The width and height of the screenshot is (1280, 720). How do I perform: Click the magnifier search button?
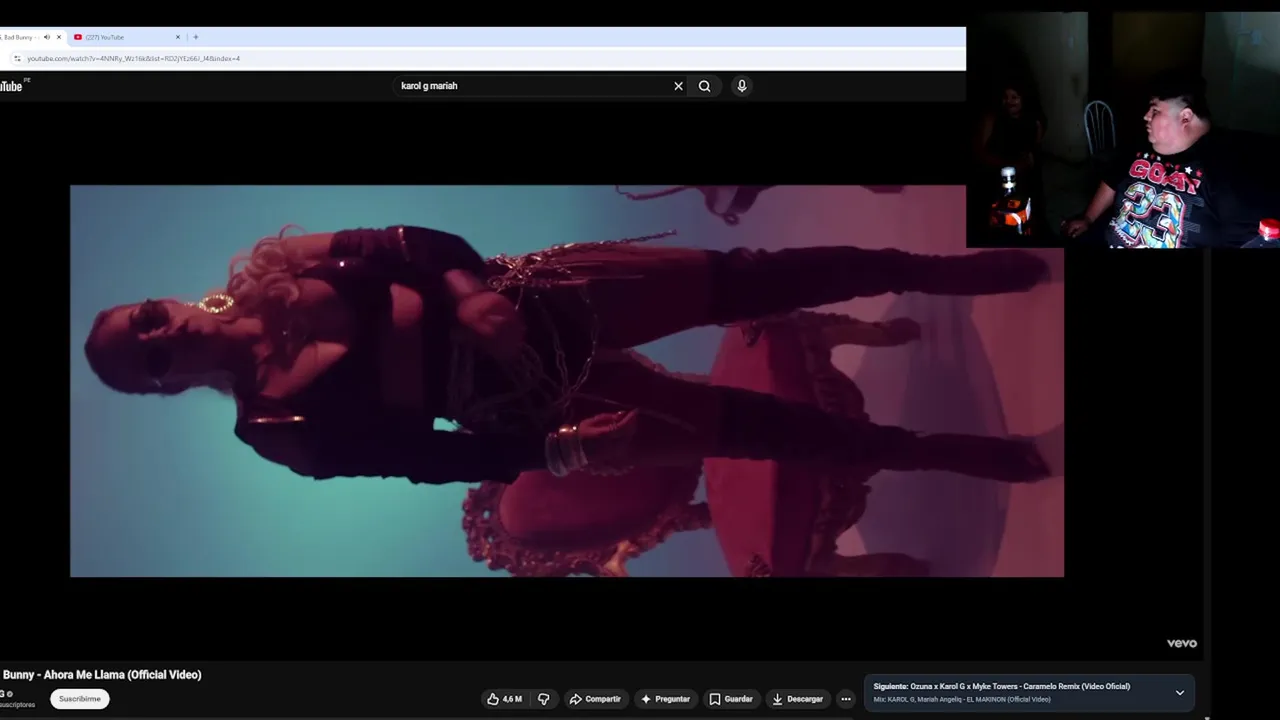point(705,86)
